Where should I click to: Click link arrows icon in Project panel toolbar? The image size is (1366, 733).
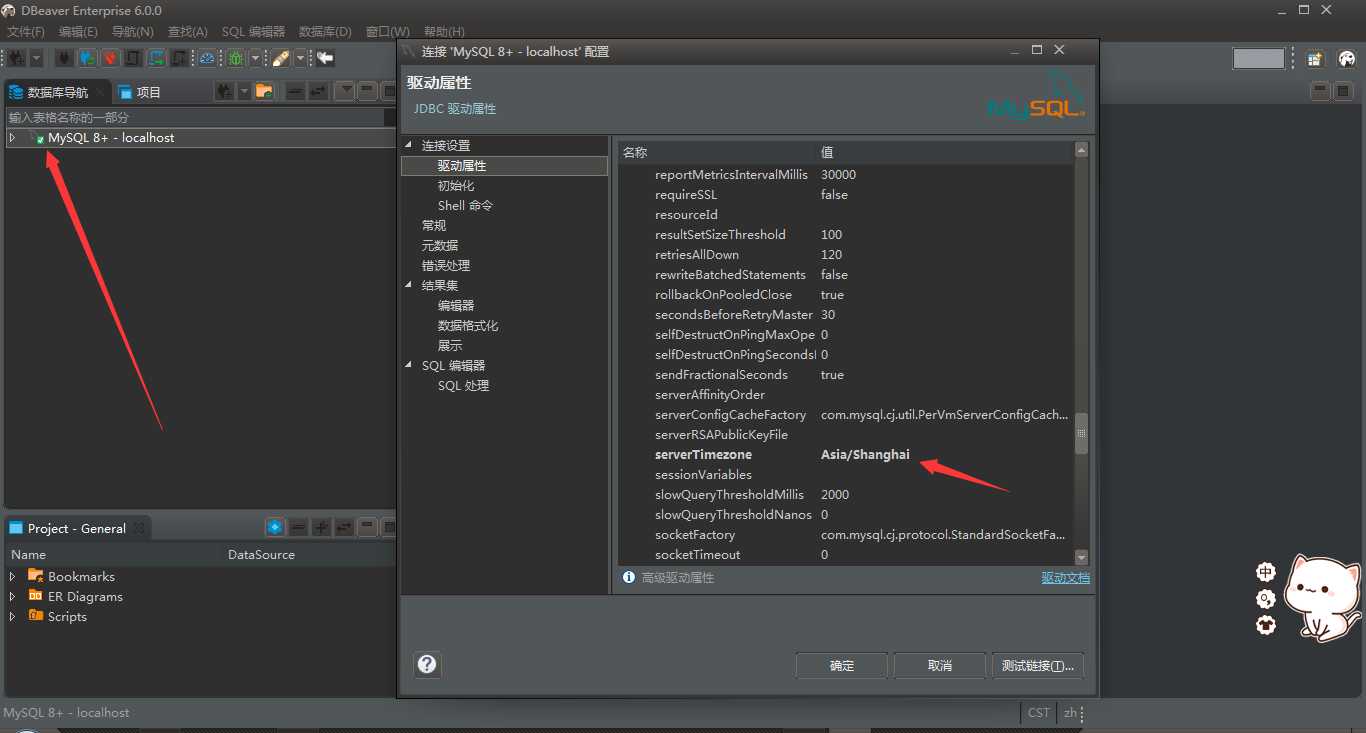click(344, 527)
